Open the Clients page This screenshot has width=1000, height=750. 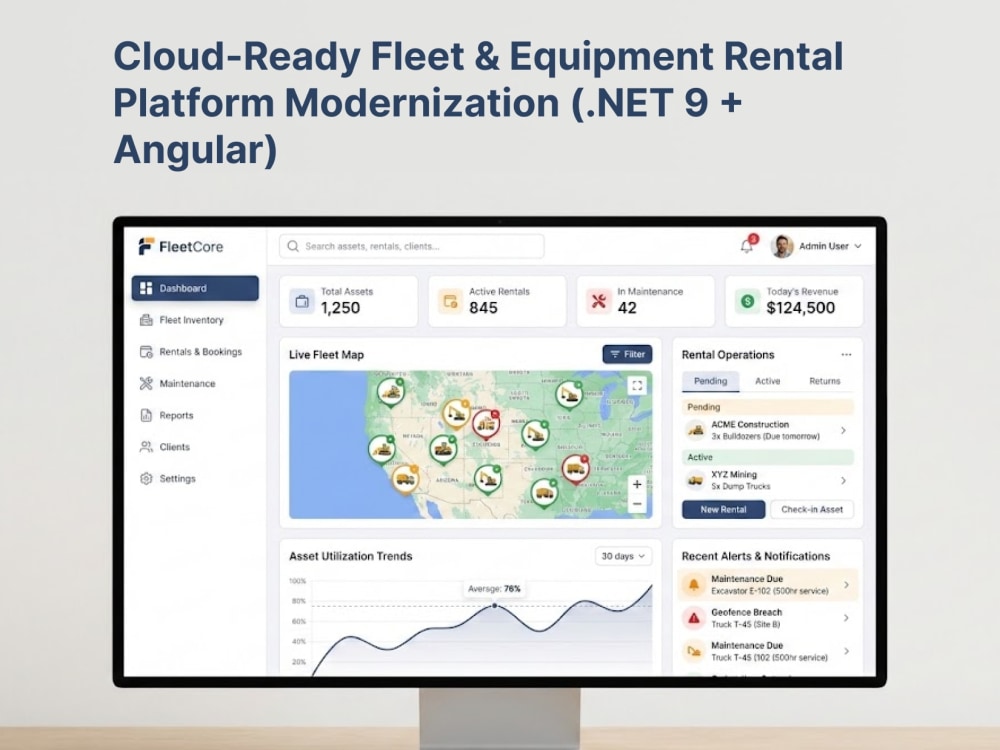tap(195, 447)
